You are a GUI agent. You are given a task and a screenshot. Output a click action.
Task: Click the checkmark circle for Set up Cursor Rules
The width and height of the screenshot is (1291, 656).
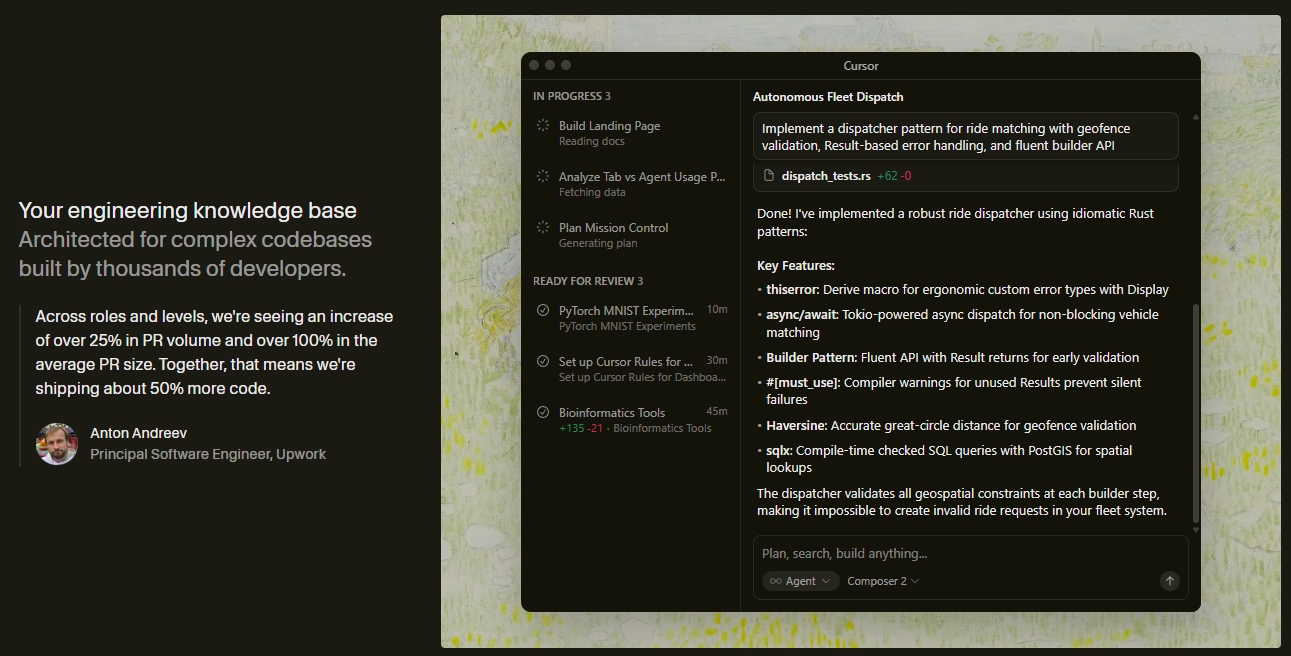click(x=543, y=362)
